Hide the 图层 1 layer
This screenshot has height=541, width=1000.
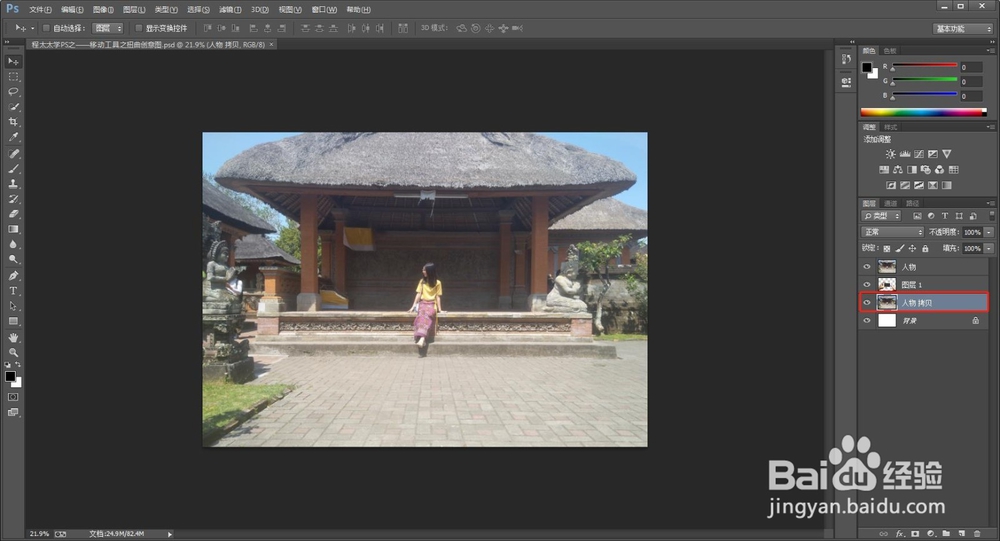click(867, 285)
